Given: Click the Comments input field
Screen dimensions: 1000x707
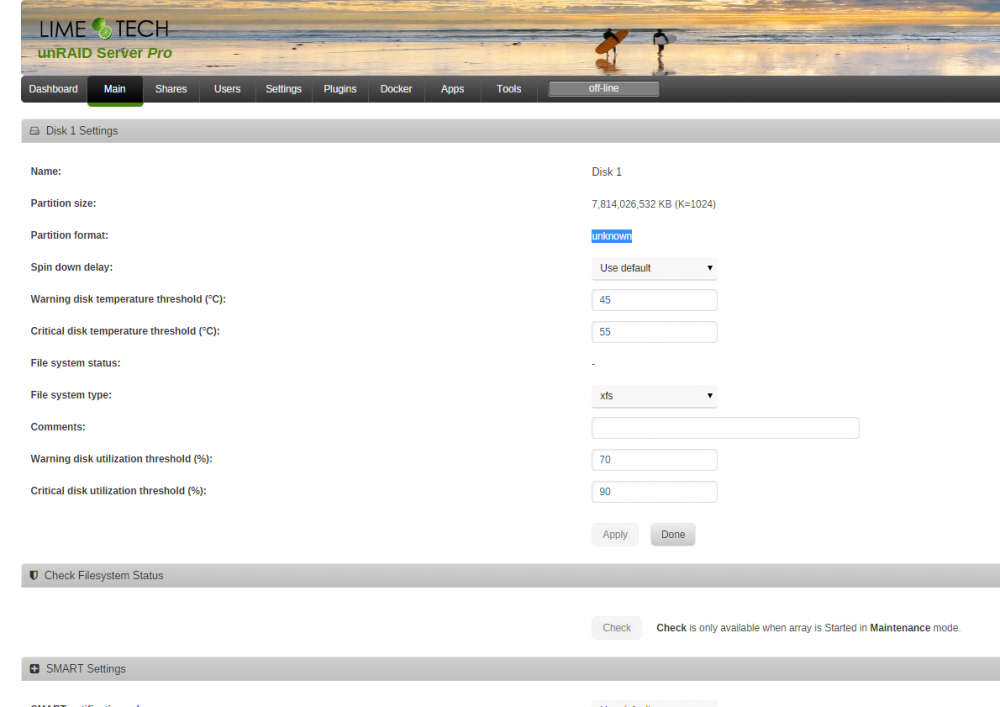Looking at the screenshot, I should [725, 428].
